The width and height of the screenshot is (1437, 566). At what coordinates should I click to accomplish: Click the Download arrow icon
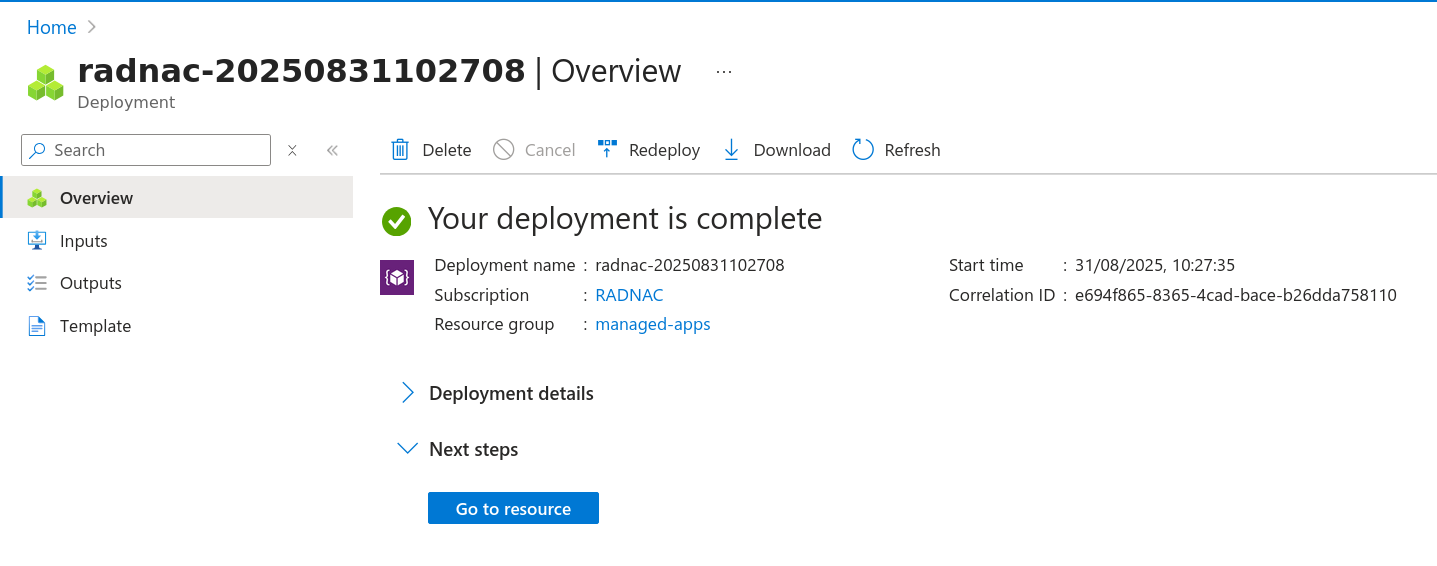(x=731, y=150)
